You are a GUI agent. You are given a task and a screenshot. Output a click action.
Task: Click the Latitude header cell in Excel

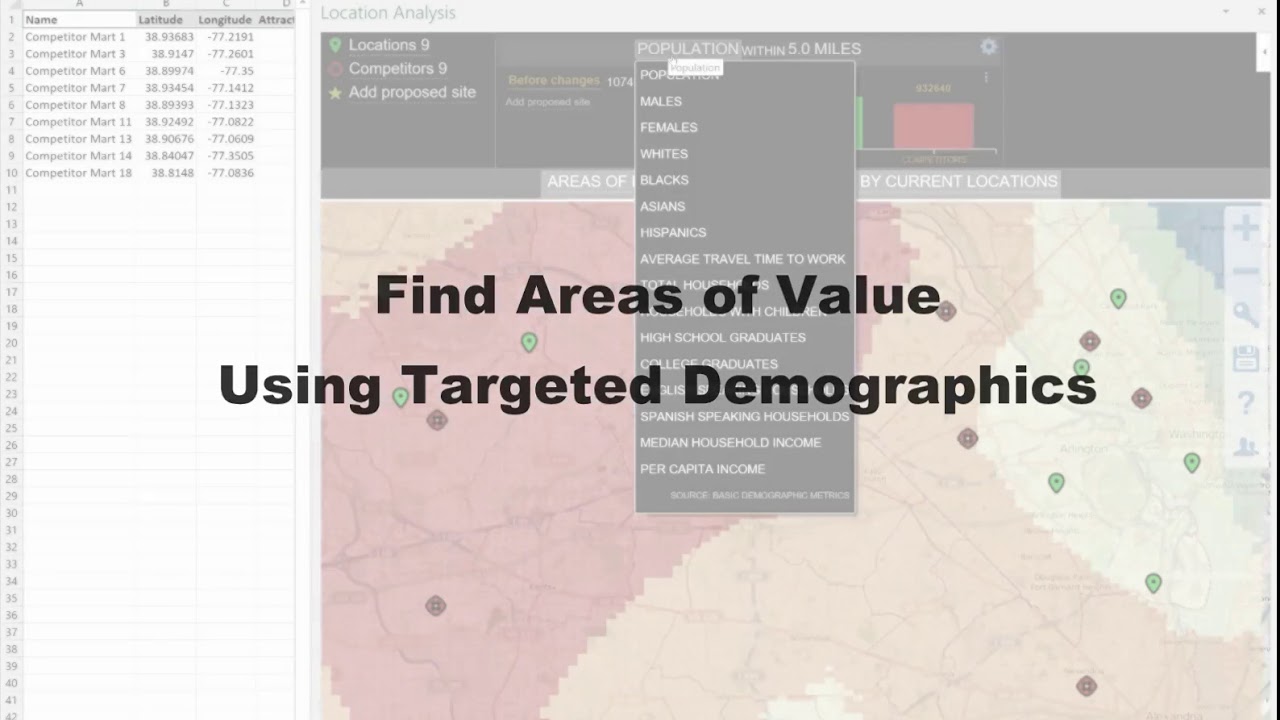(x=165, y=20)
